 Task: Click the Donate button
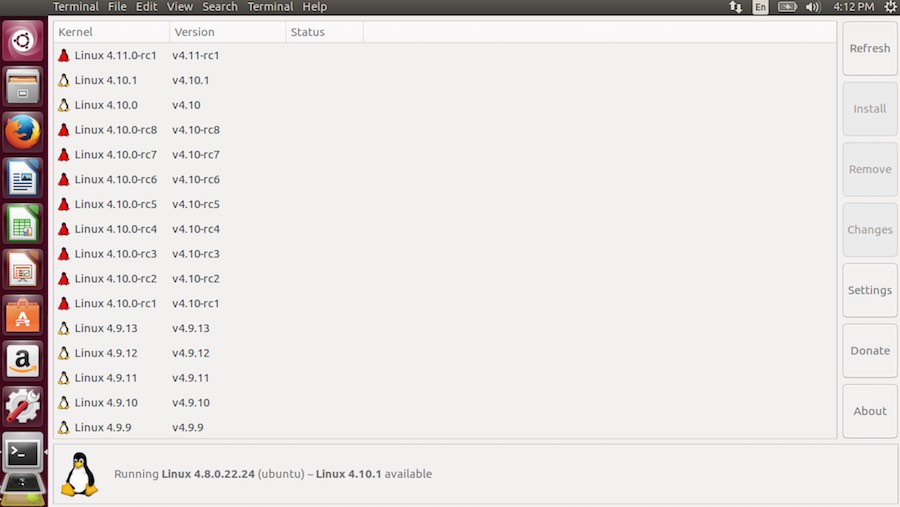point(869,351)
